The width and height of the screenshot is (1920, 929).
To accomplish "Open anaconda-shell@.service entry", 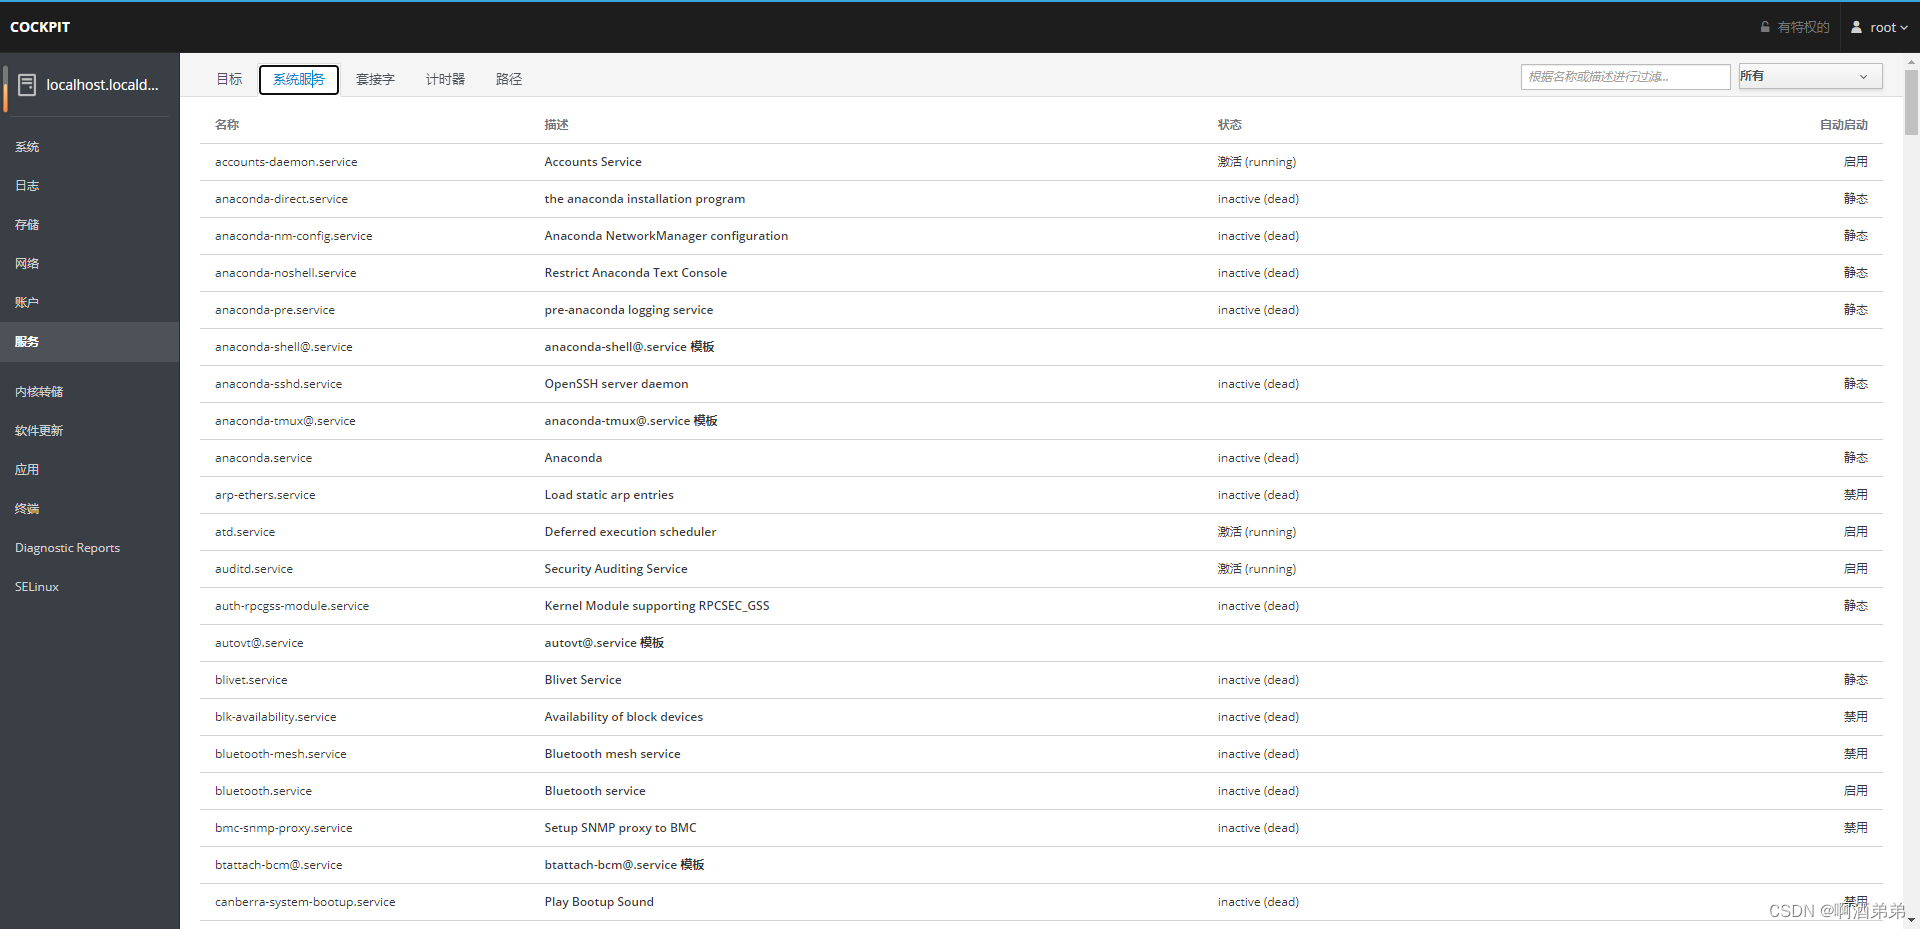I will [1041, 347].
